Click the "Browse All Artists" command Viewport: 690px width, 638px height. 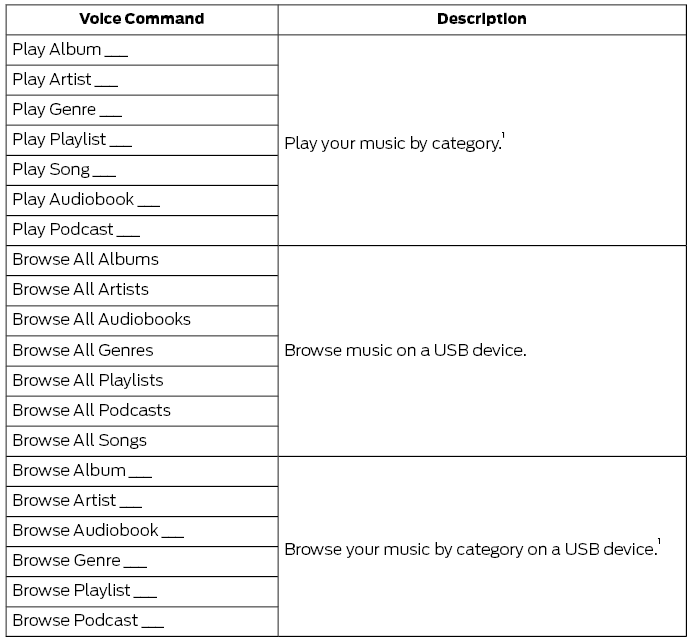[81, 289]
